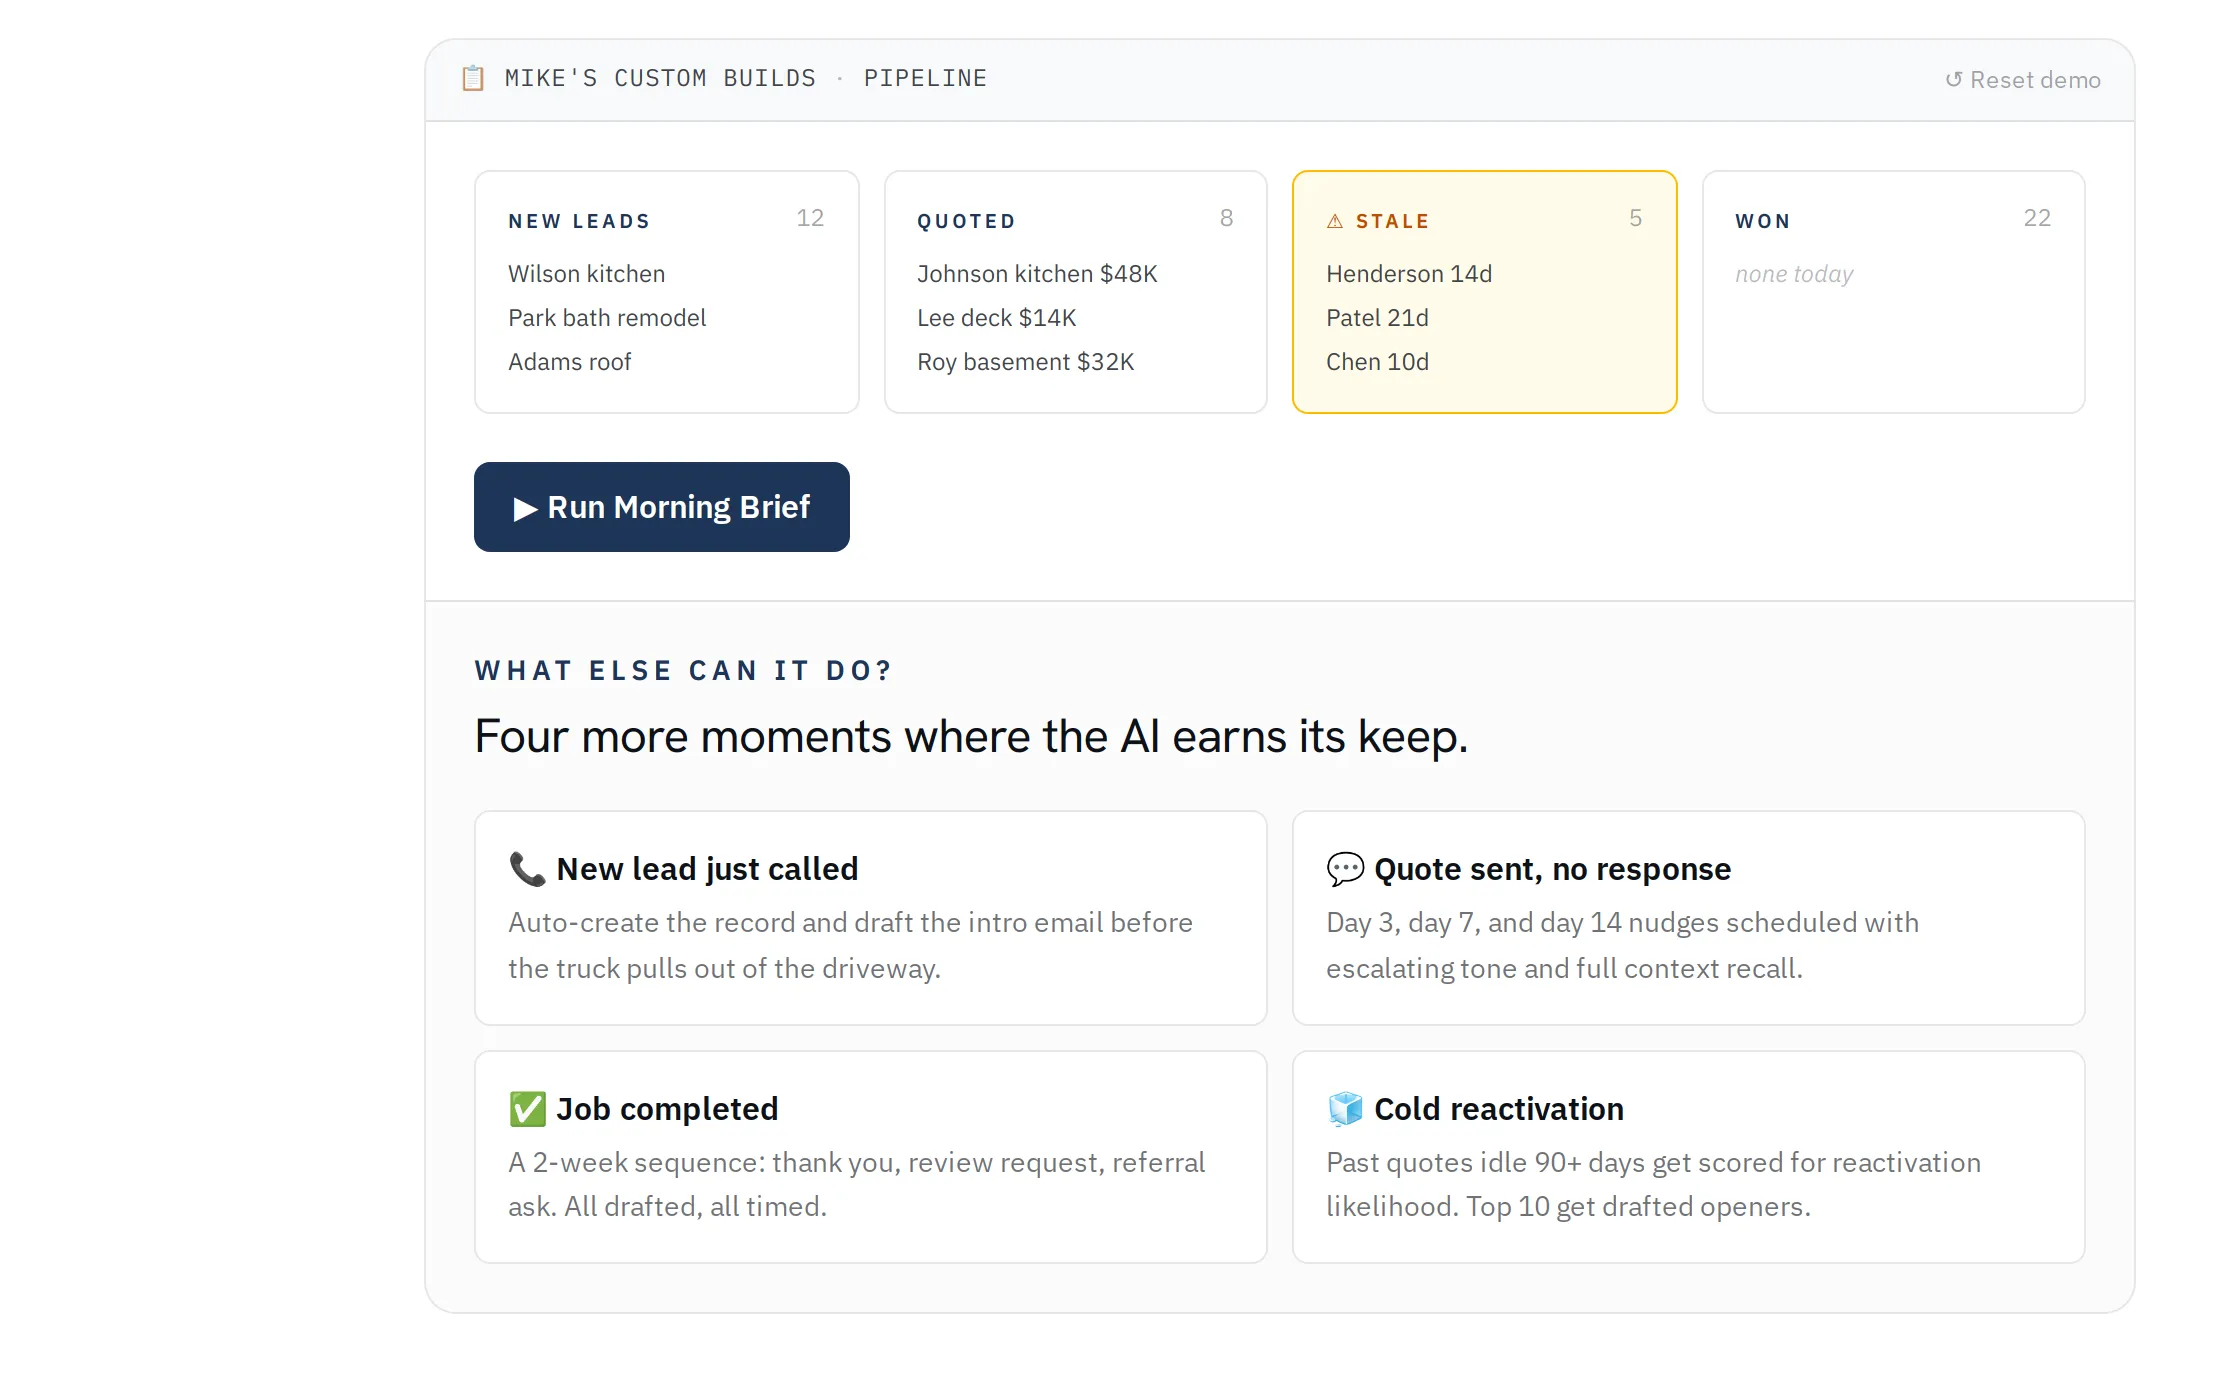Select the Quoted column header

966,221
